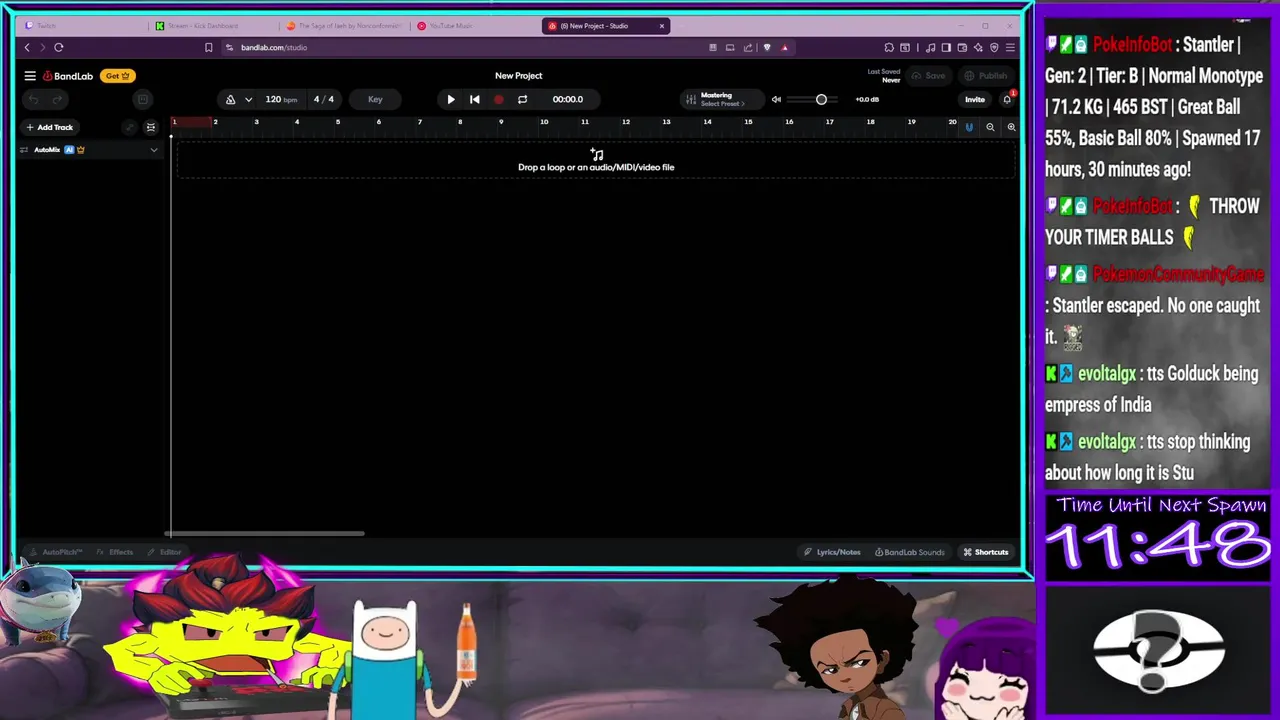
Task: Go back in the browser
Action: [x=27, y=47]
